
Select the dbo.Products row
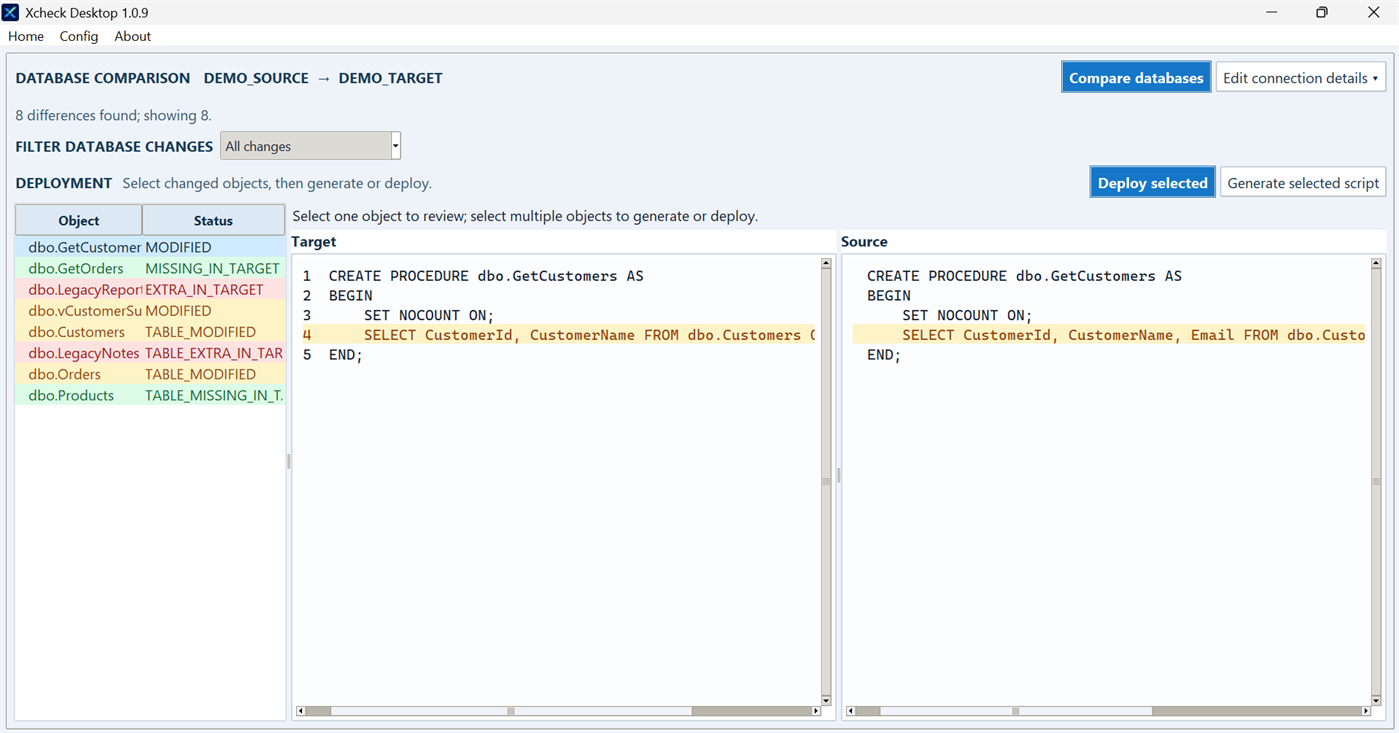[150, 395]
